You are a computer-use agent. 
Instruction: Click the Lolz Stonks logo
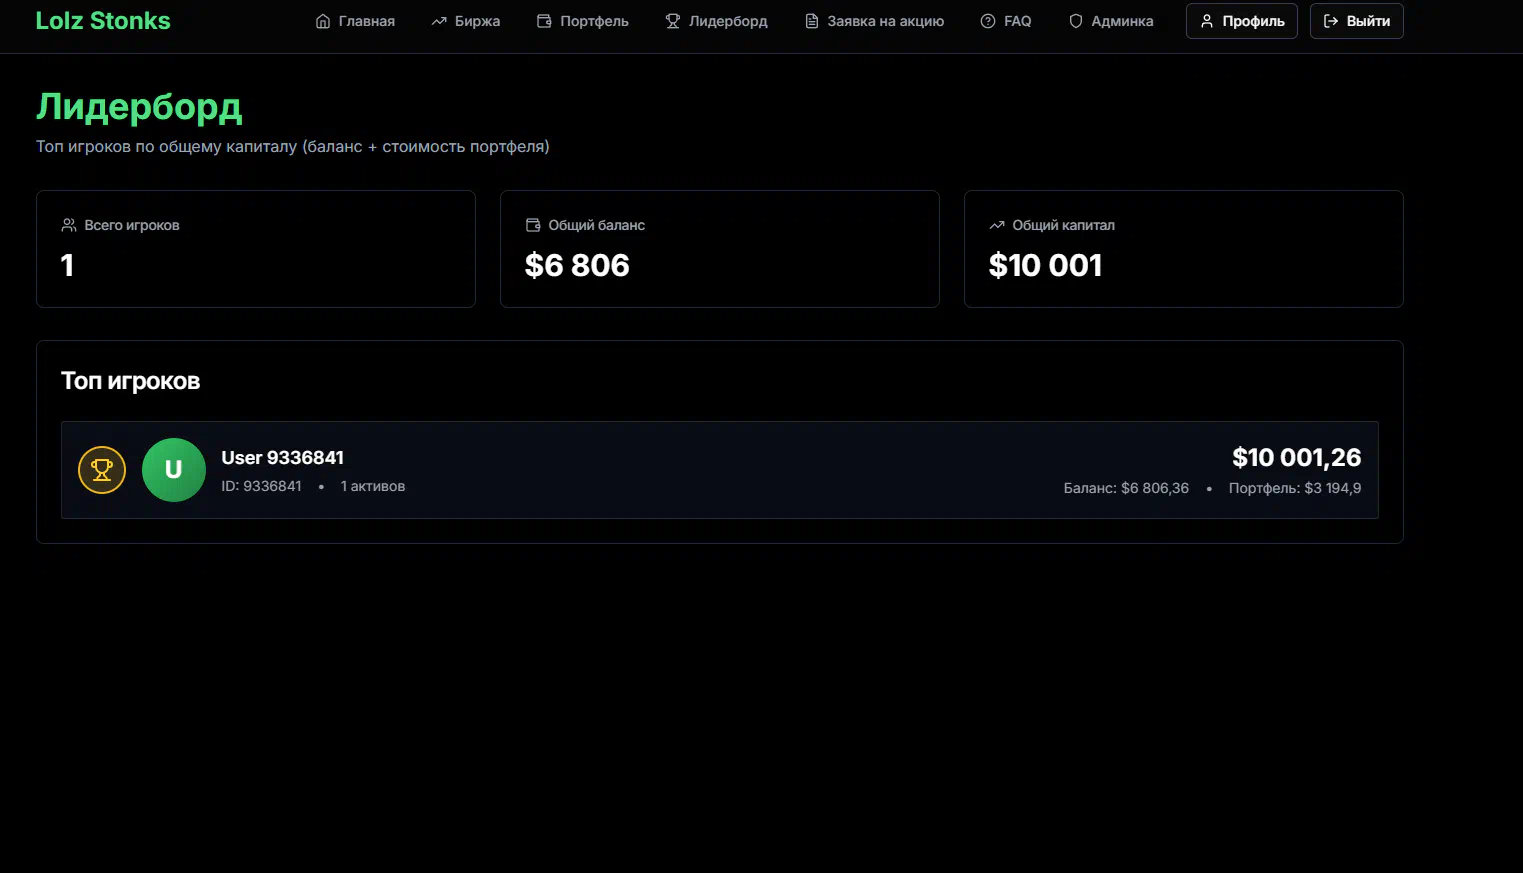pyautogui.click(x=103, y=21)
